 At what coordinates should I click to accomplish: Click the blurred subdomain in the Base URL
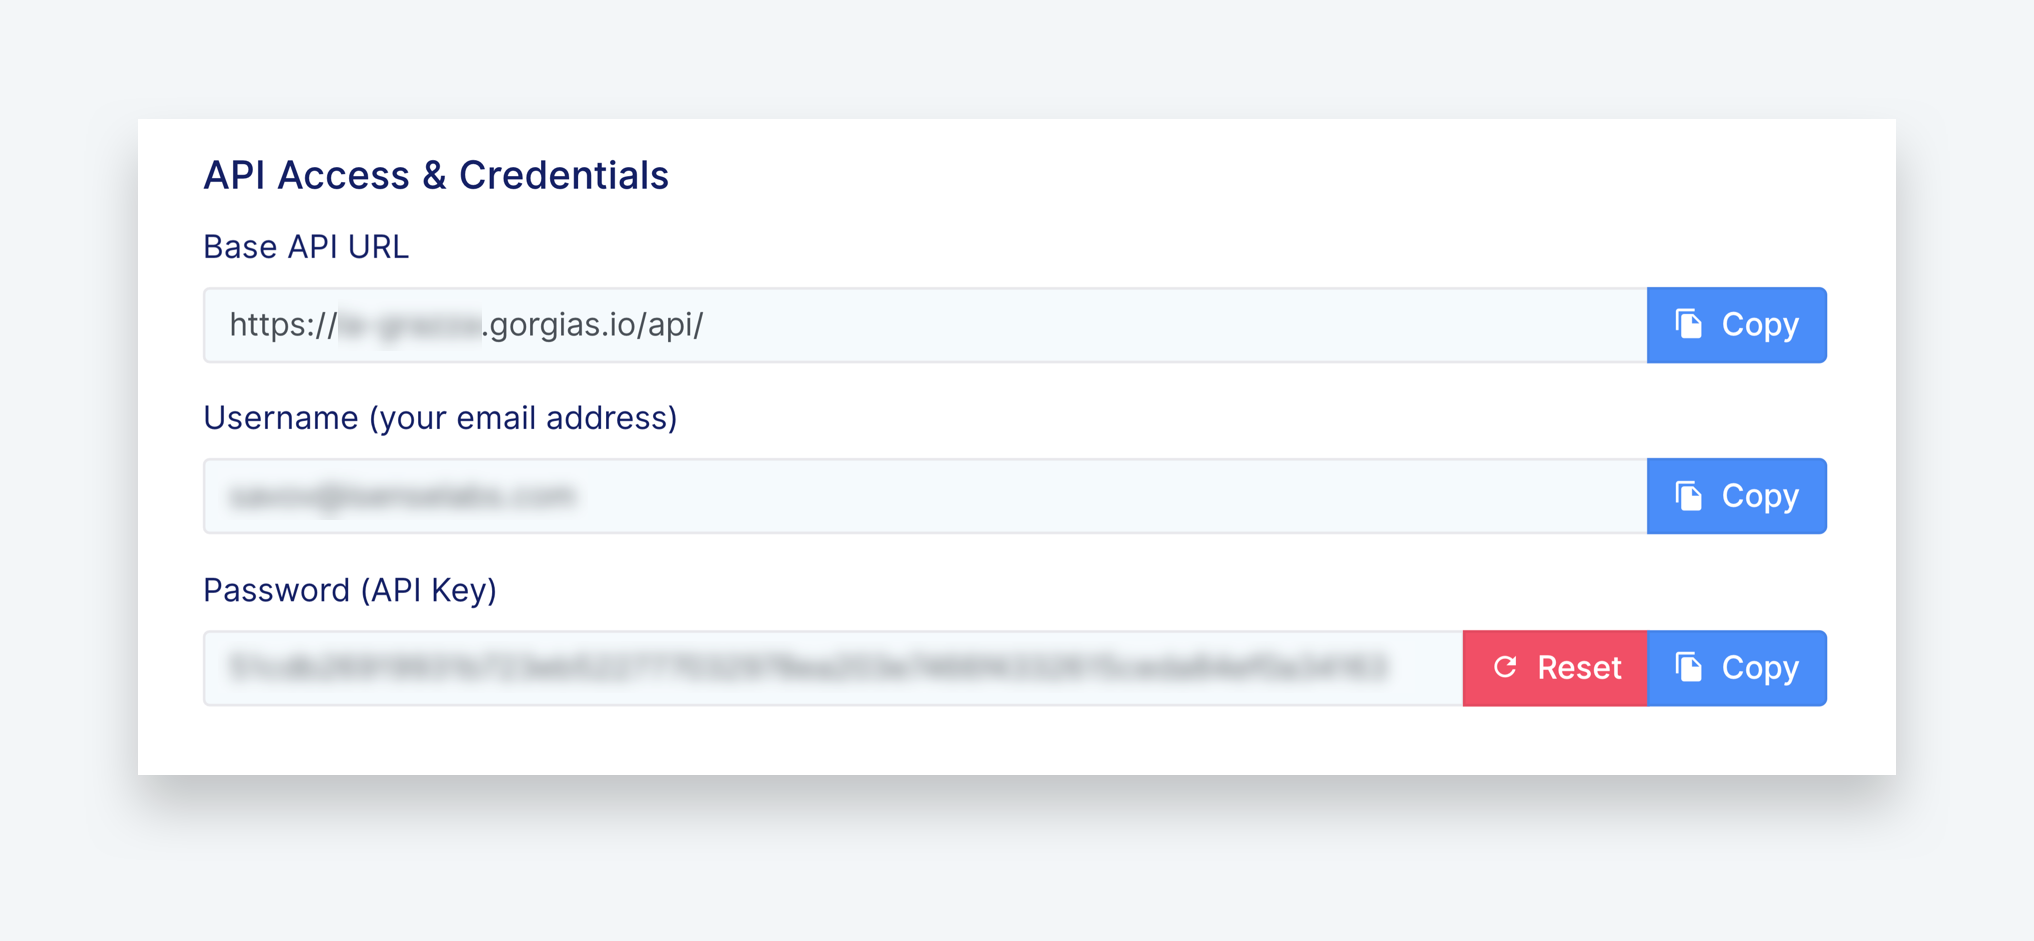pyautogui.click(x=410, y=325)
